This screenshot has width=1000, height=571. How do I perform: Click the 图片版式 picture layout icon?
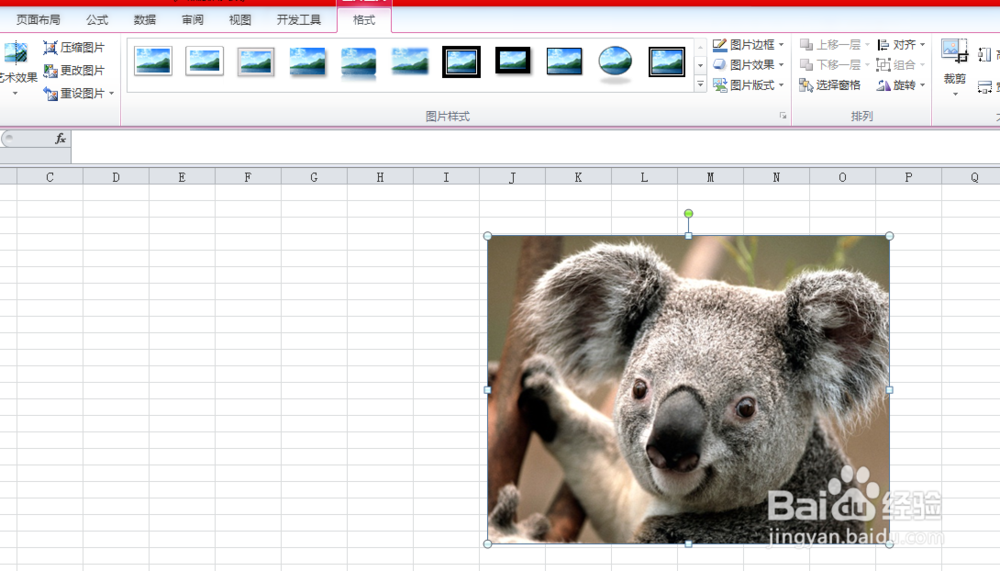(x=720, y=85)
